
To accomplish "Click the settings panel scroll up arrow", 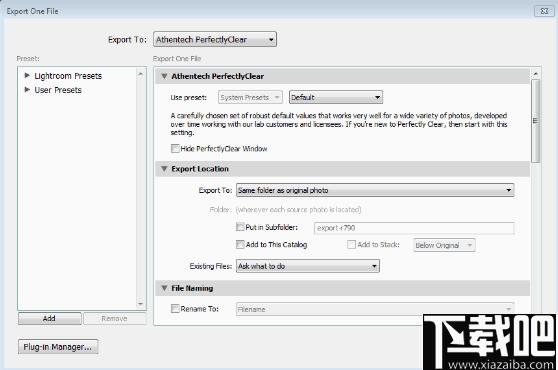I will (x=536, y=74).
